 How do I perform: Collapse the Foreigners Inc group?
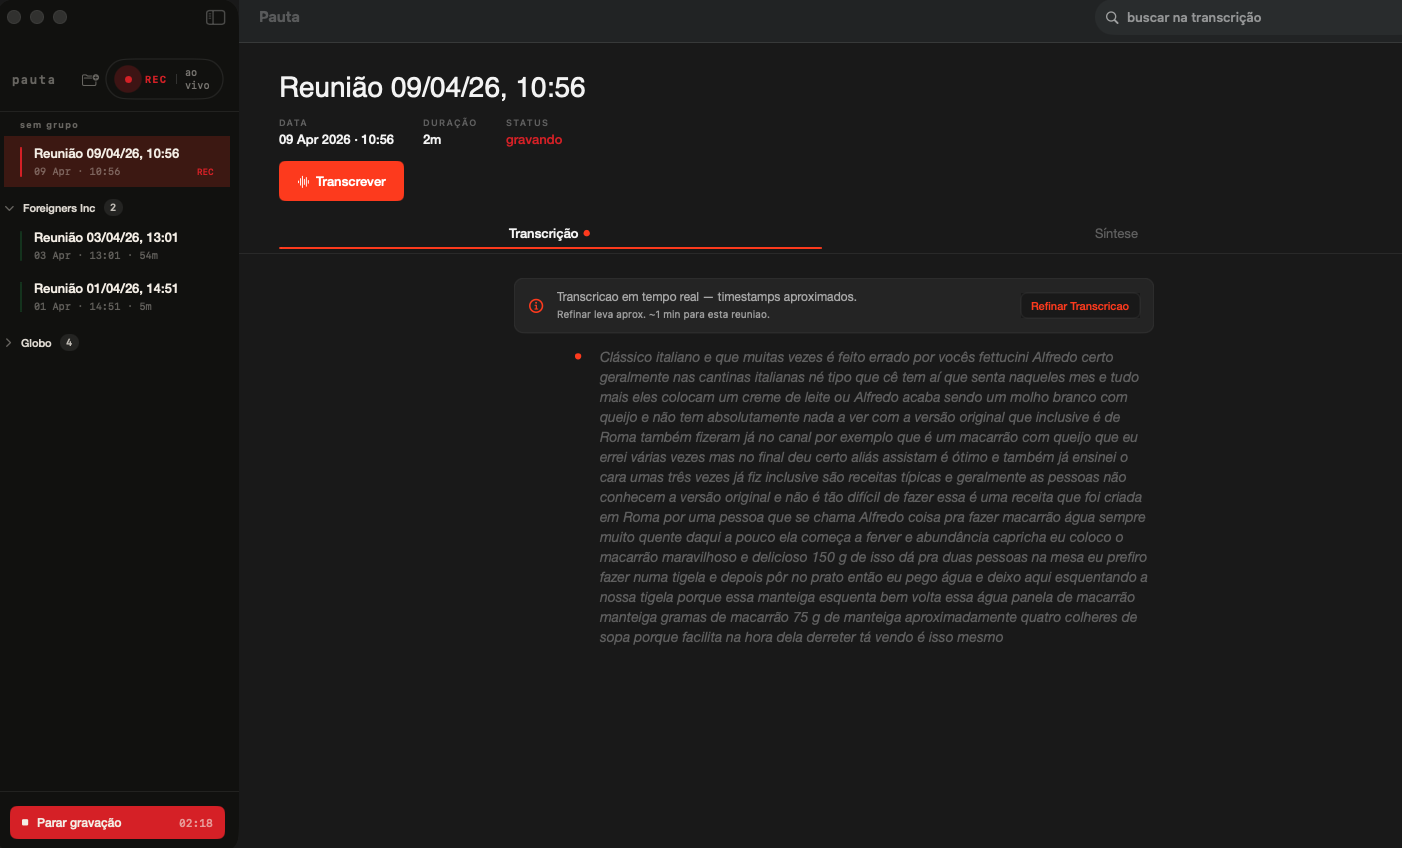pos(10,208)
